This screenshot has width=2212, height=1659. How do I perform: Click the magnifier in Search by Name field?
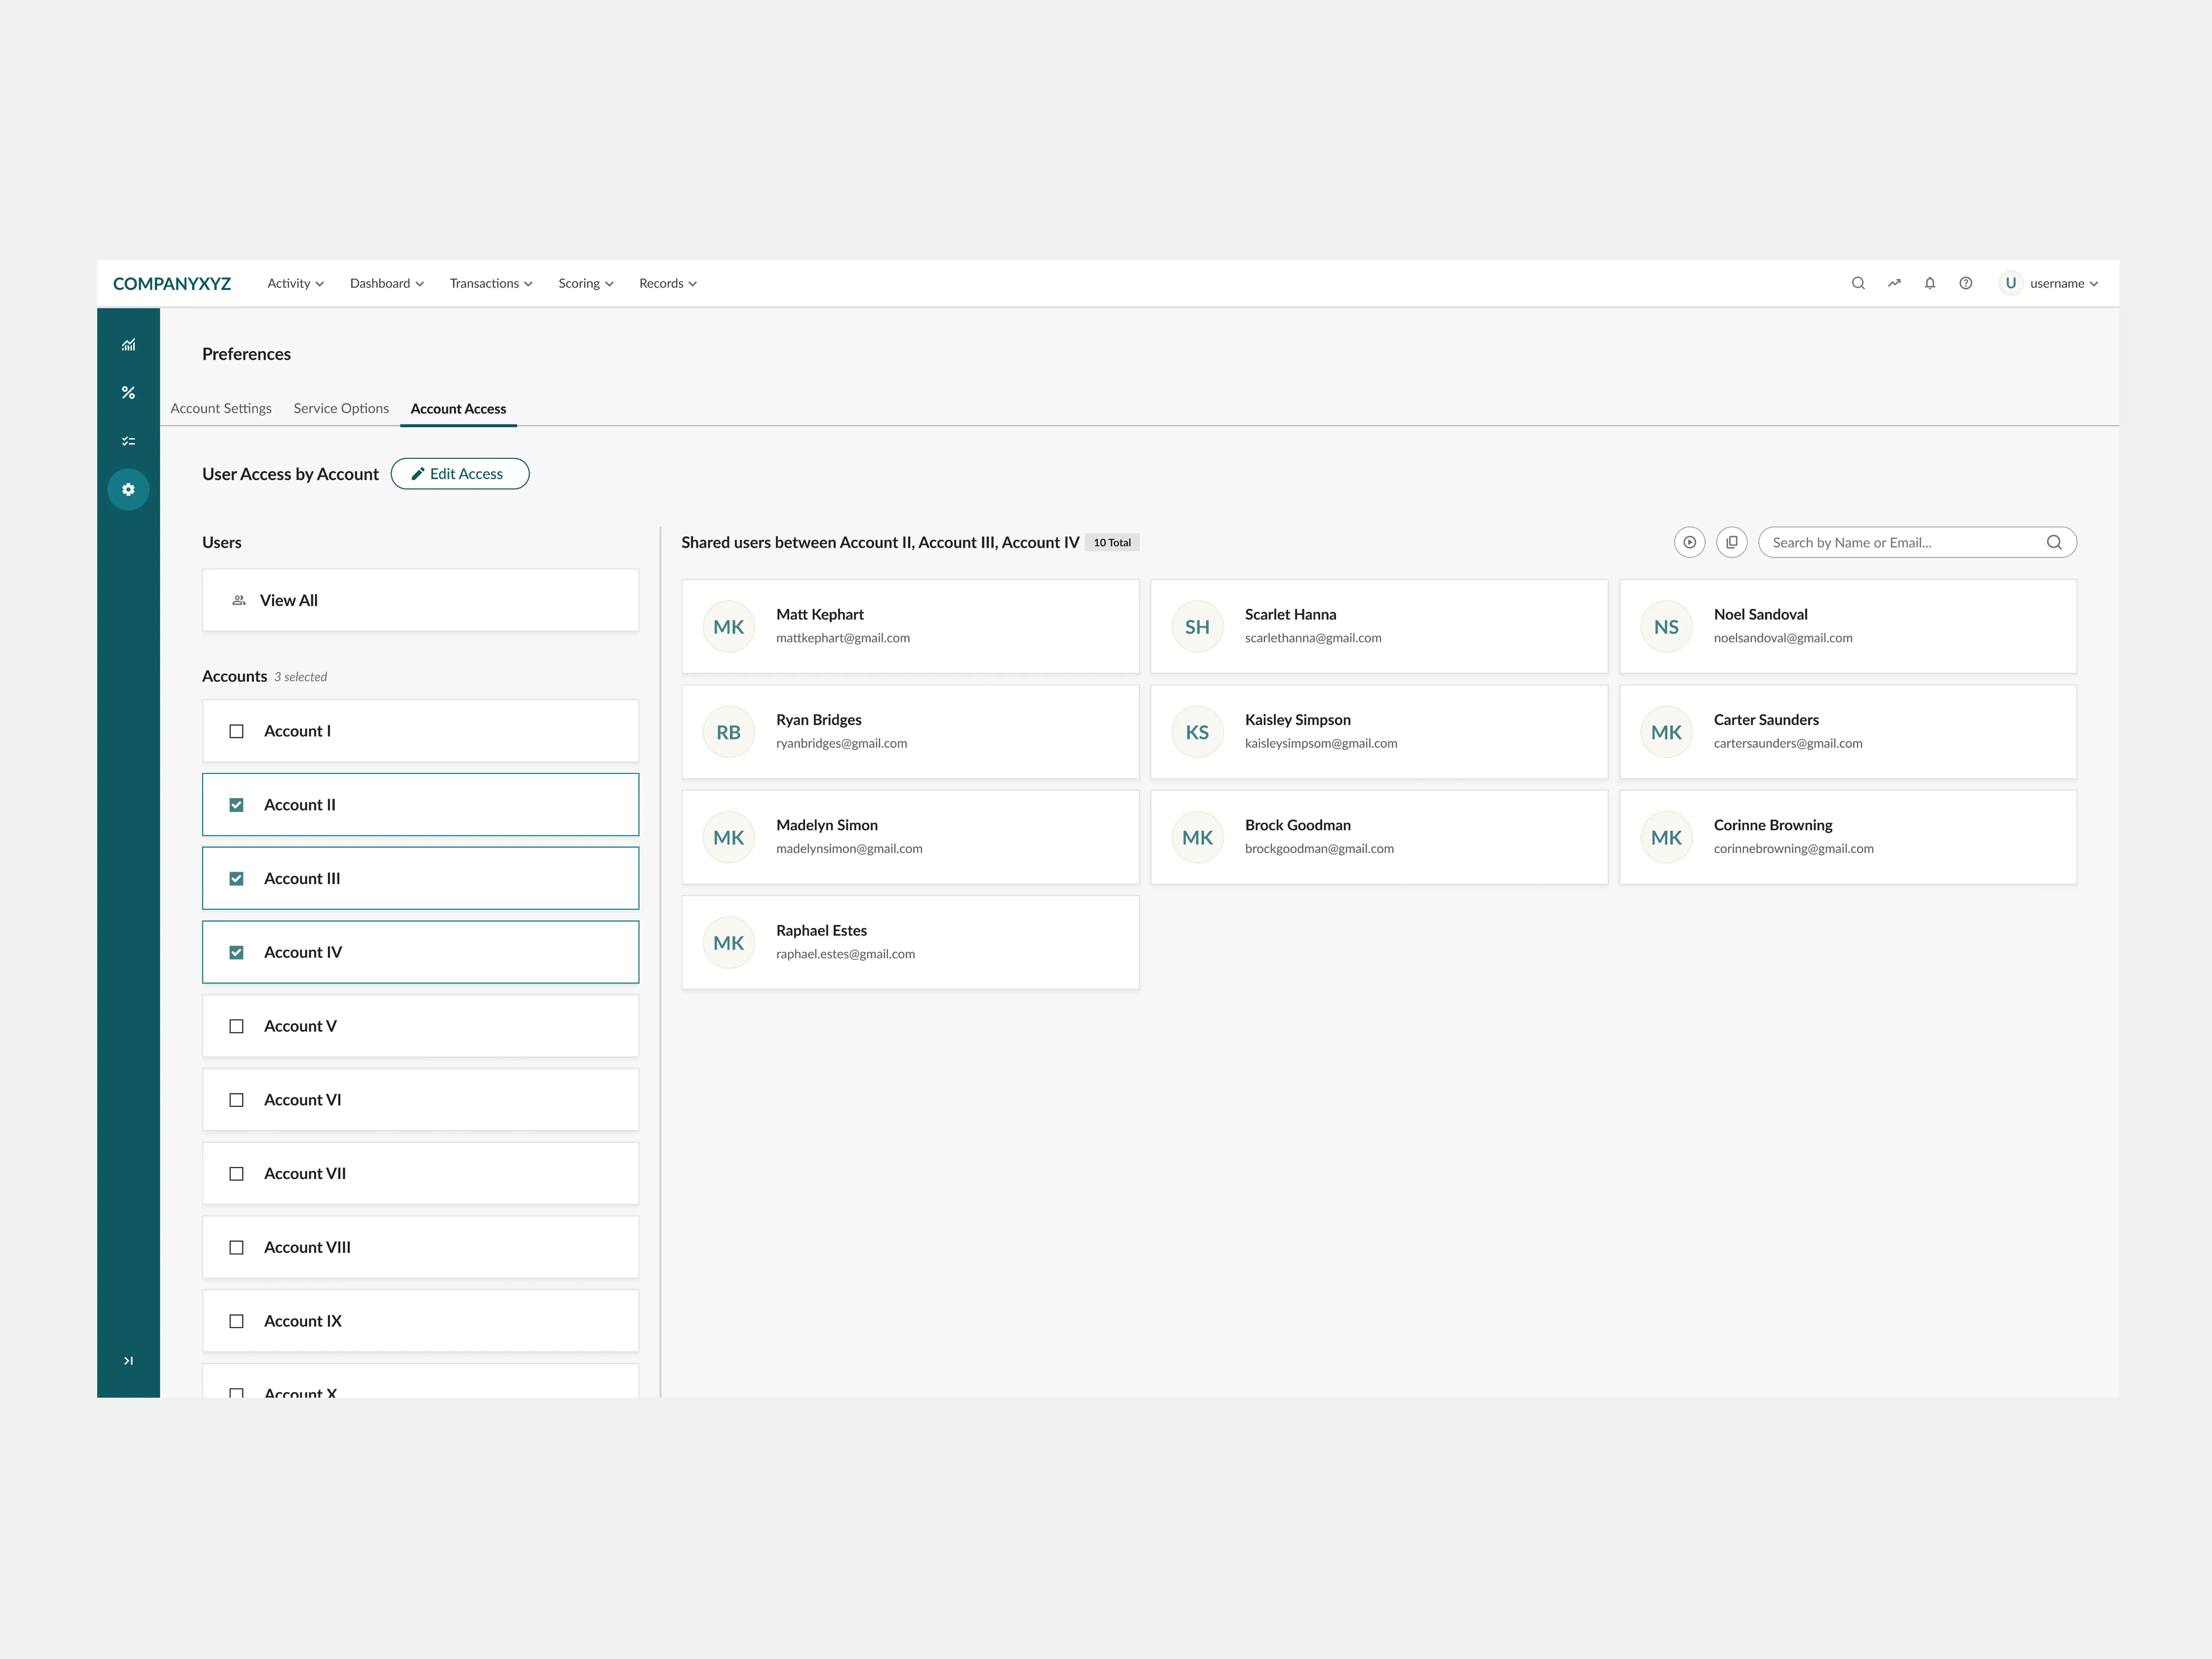[x=2054, y=542]
